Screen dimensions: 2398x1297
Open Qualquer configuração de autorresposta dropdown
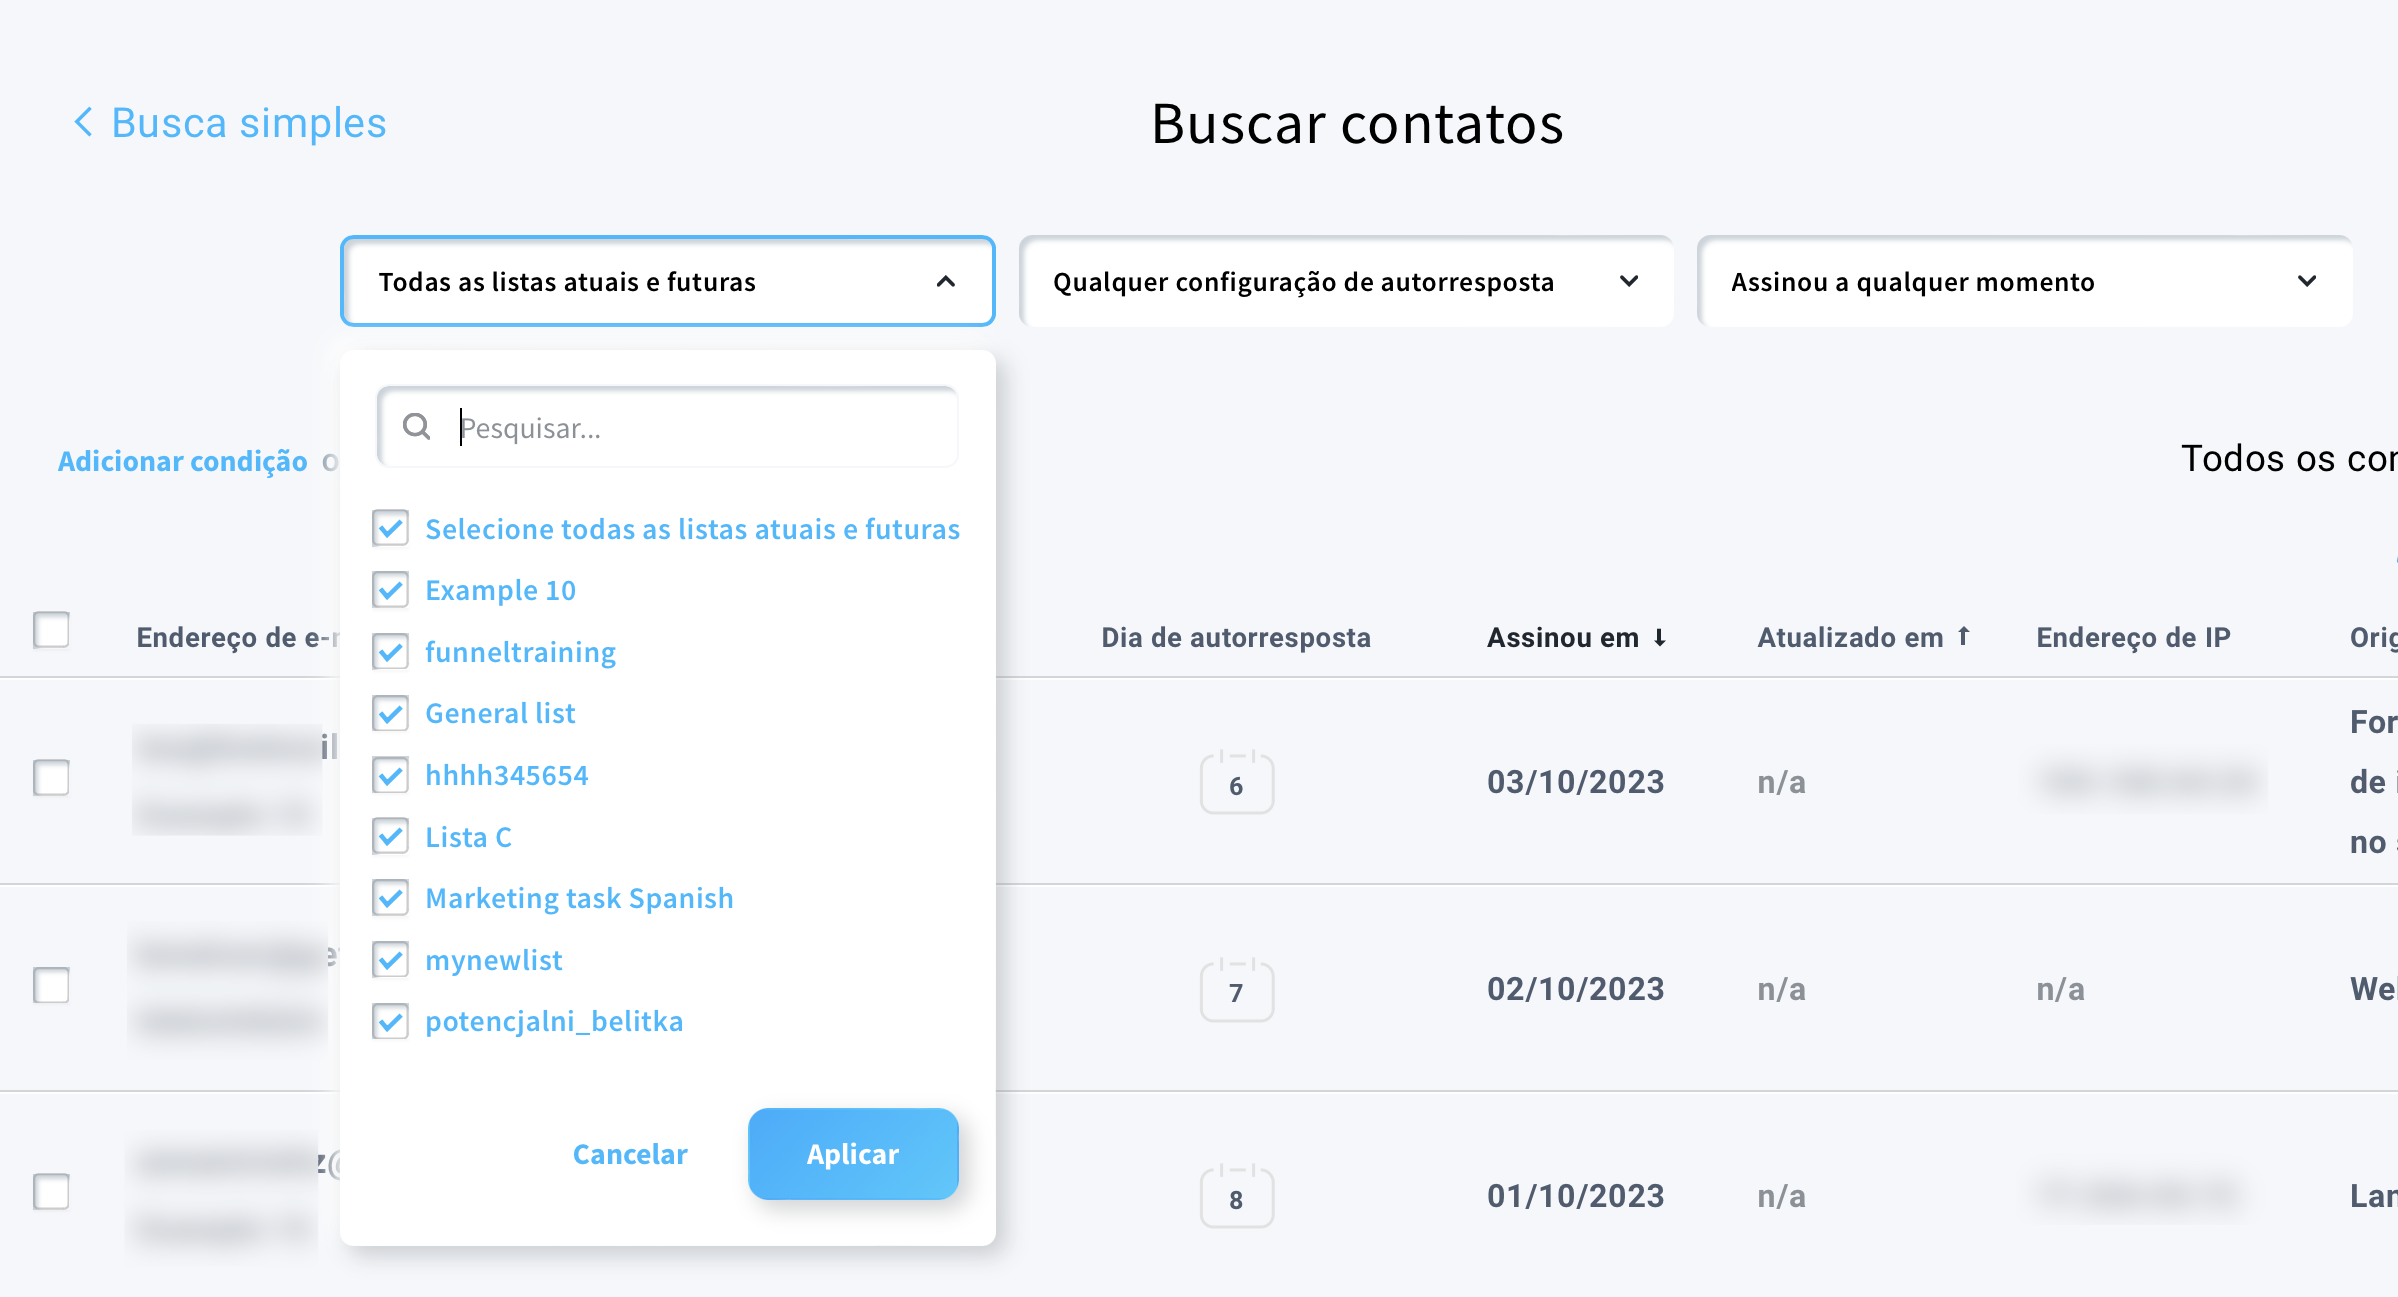point(1345,282)
